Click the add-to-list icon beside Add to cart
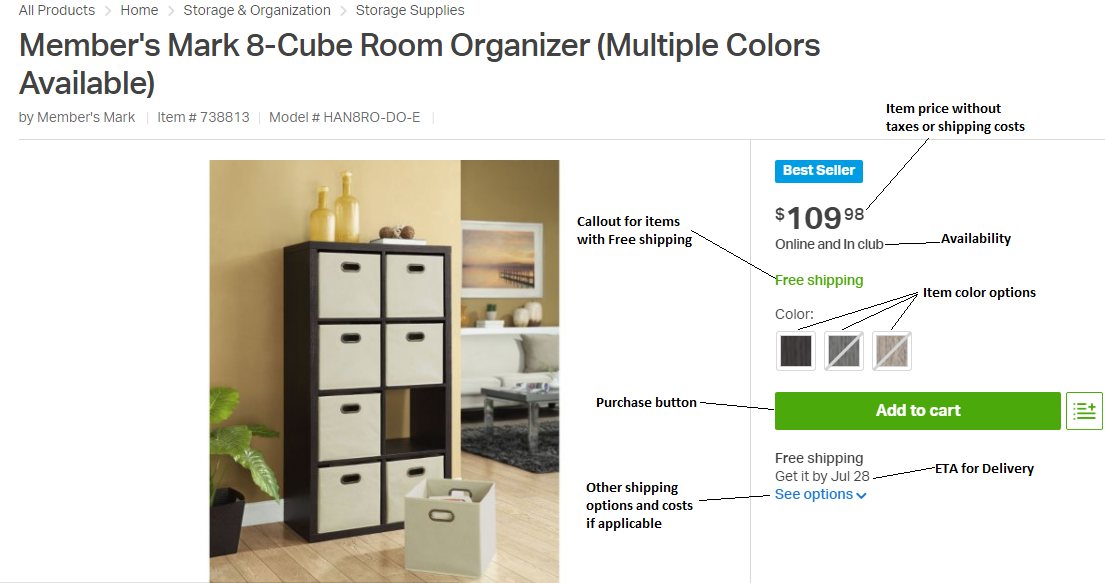Viewport: 1105px width, 583px height. (1084, 411)
